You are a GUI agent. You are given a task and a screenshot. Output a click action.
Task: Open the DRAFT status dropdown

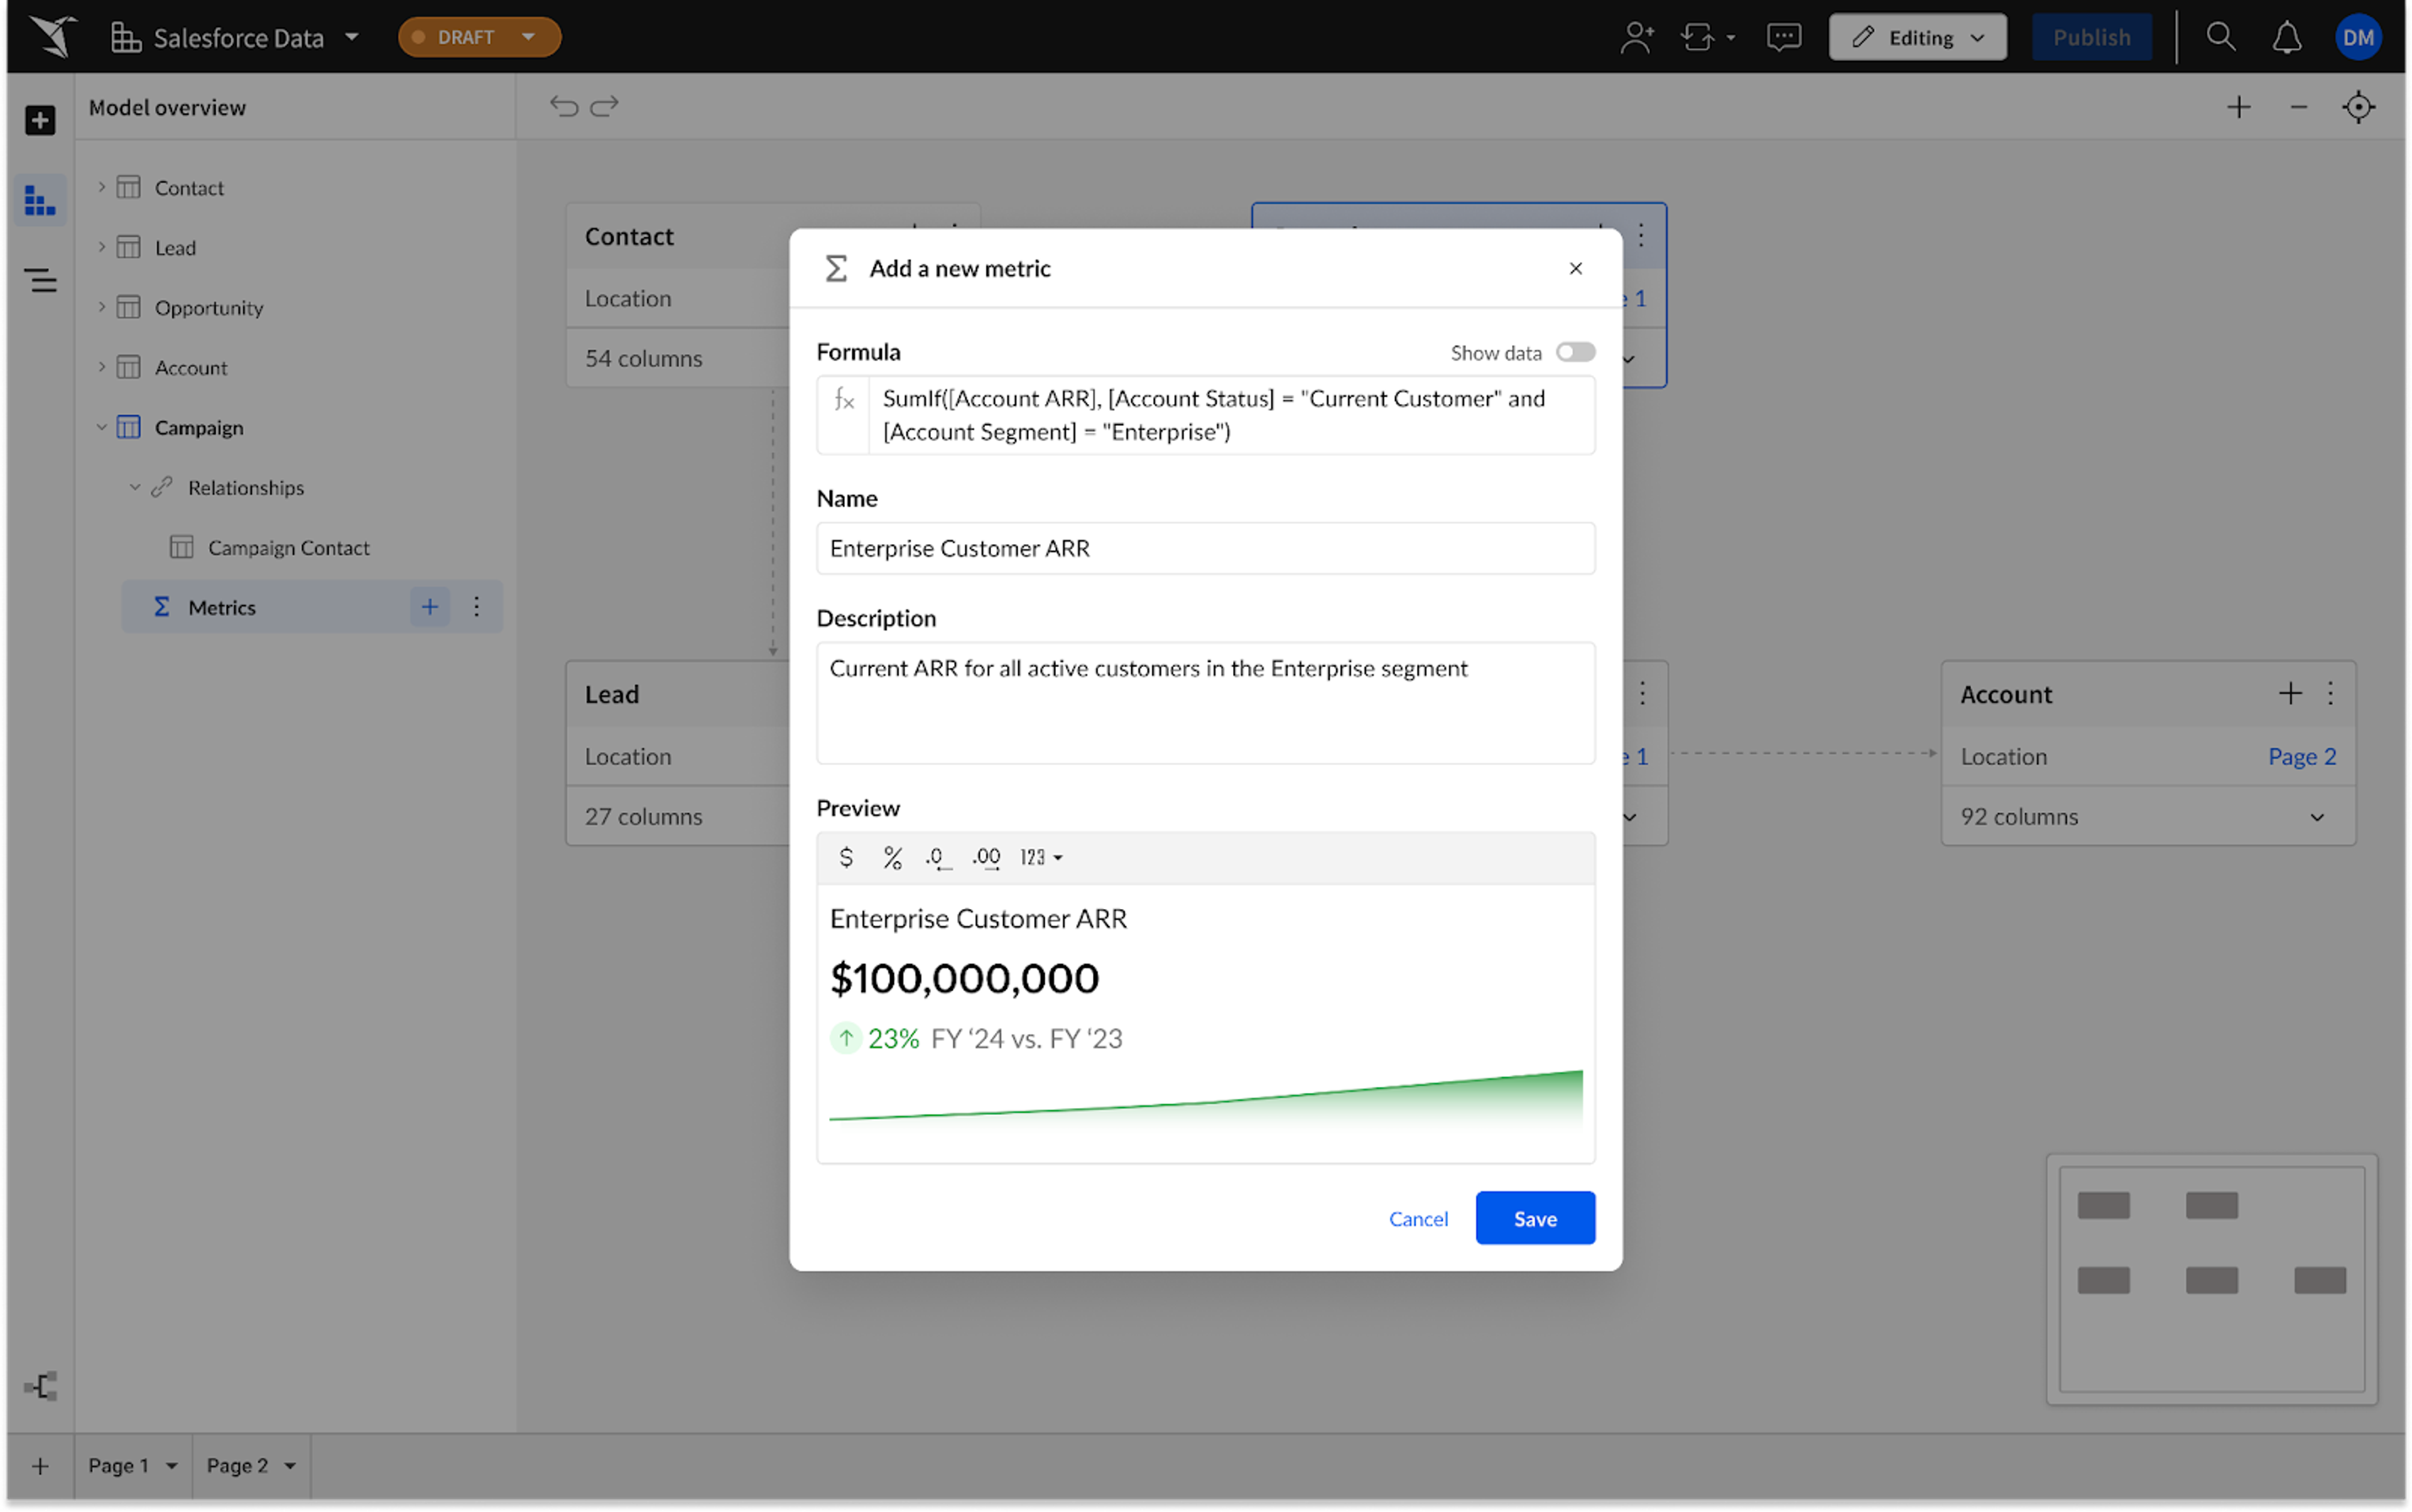(x=479, y=37)
